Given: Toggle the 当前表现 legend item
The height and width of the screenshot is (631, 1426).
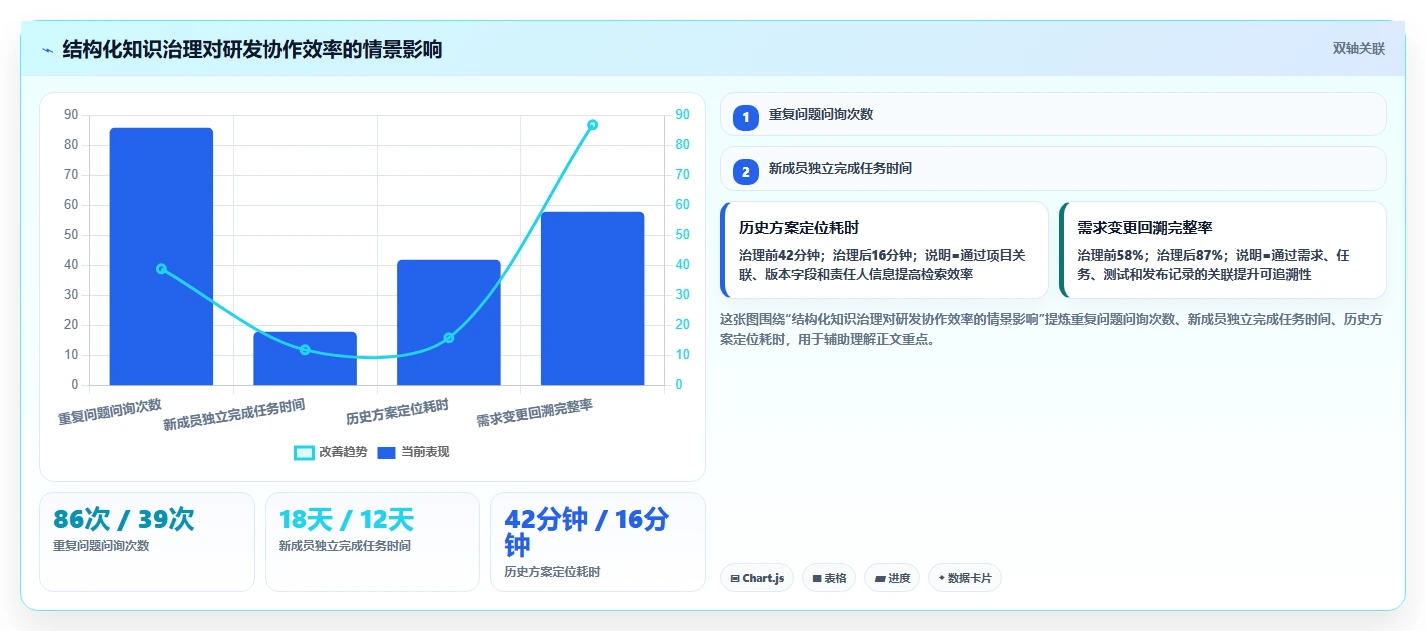Looking at the screenshot, I should coord(414,452).
